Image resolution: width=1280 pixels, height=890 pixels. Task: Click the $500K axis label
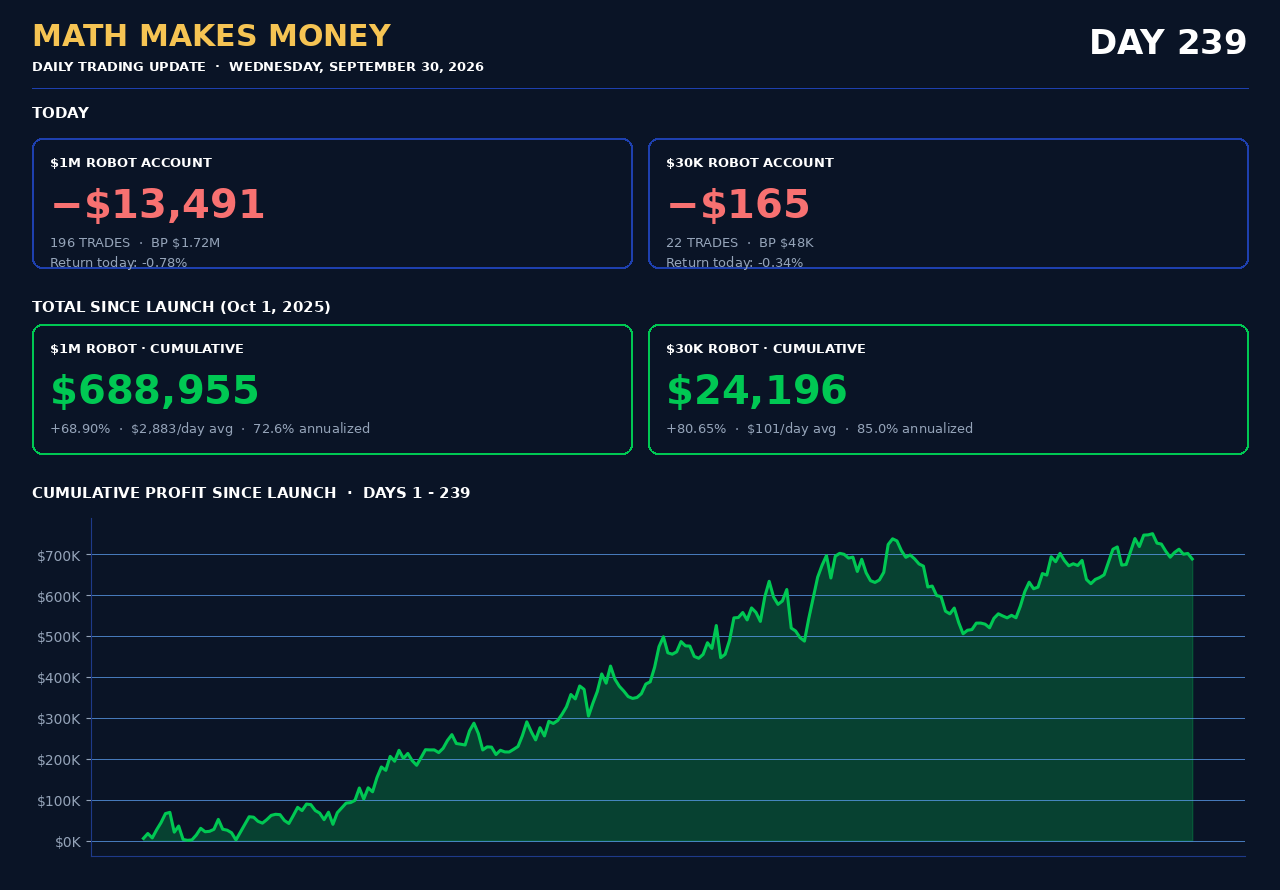(x=59, y=637)
